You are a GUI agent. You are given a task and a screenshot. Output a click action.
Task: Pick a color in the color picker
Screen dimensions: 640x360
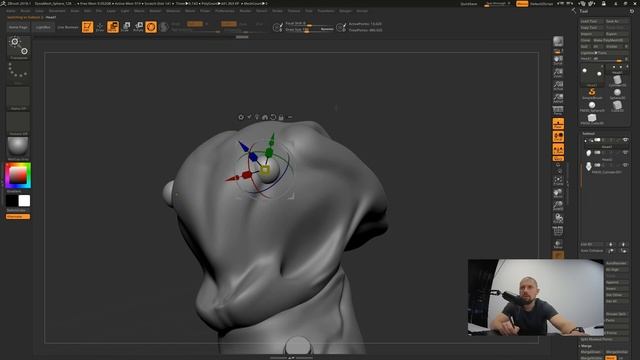coord(18,176)
